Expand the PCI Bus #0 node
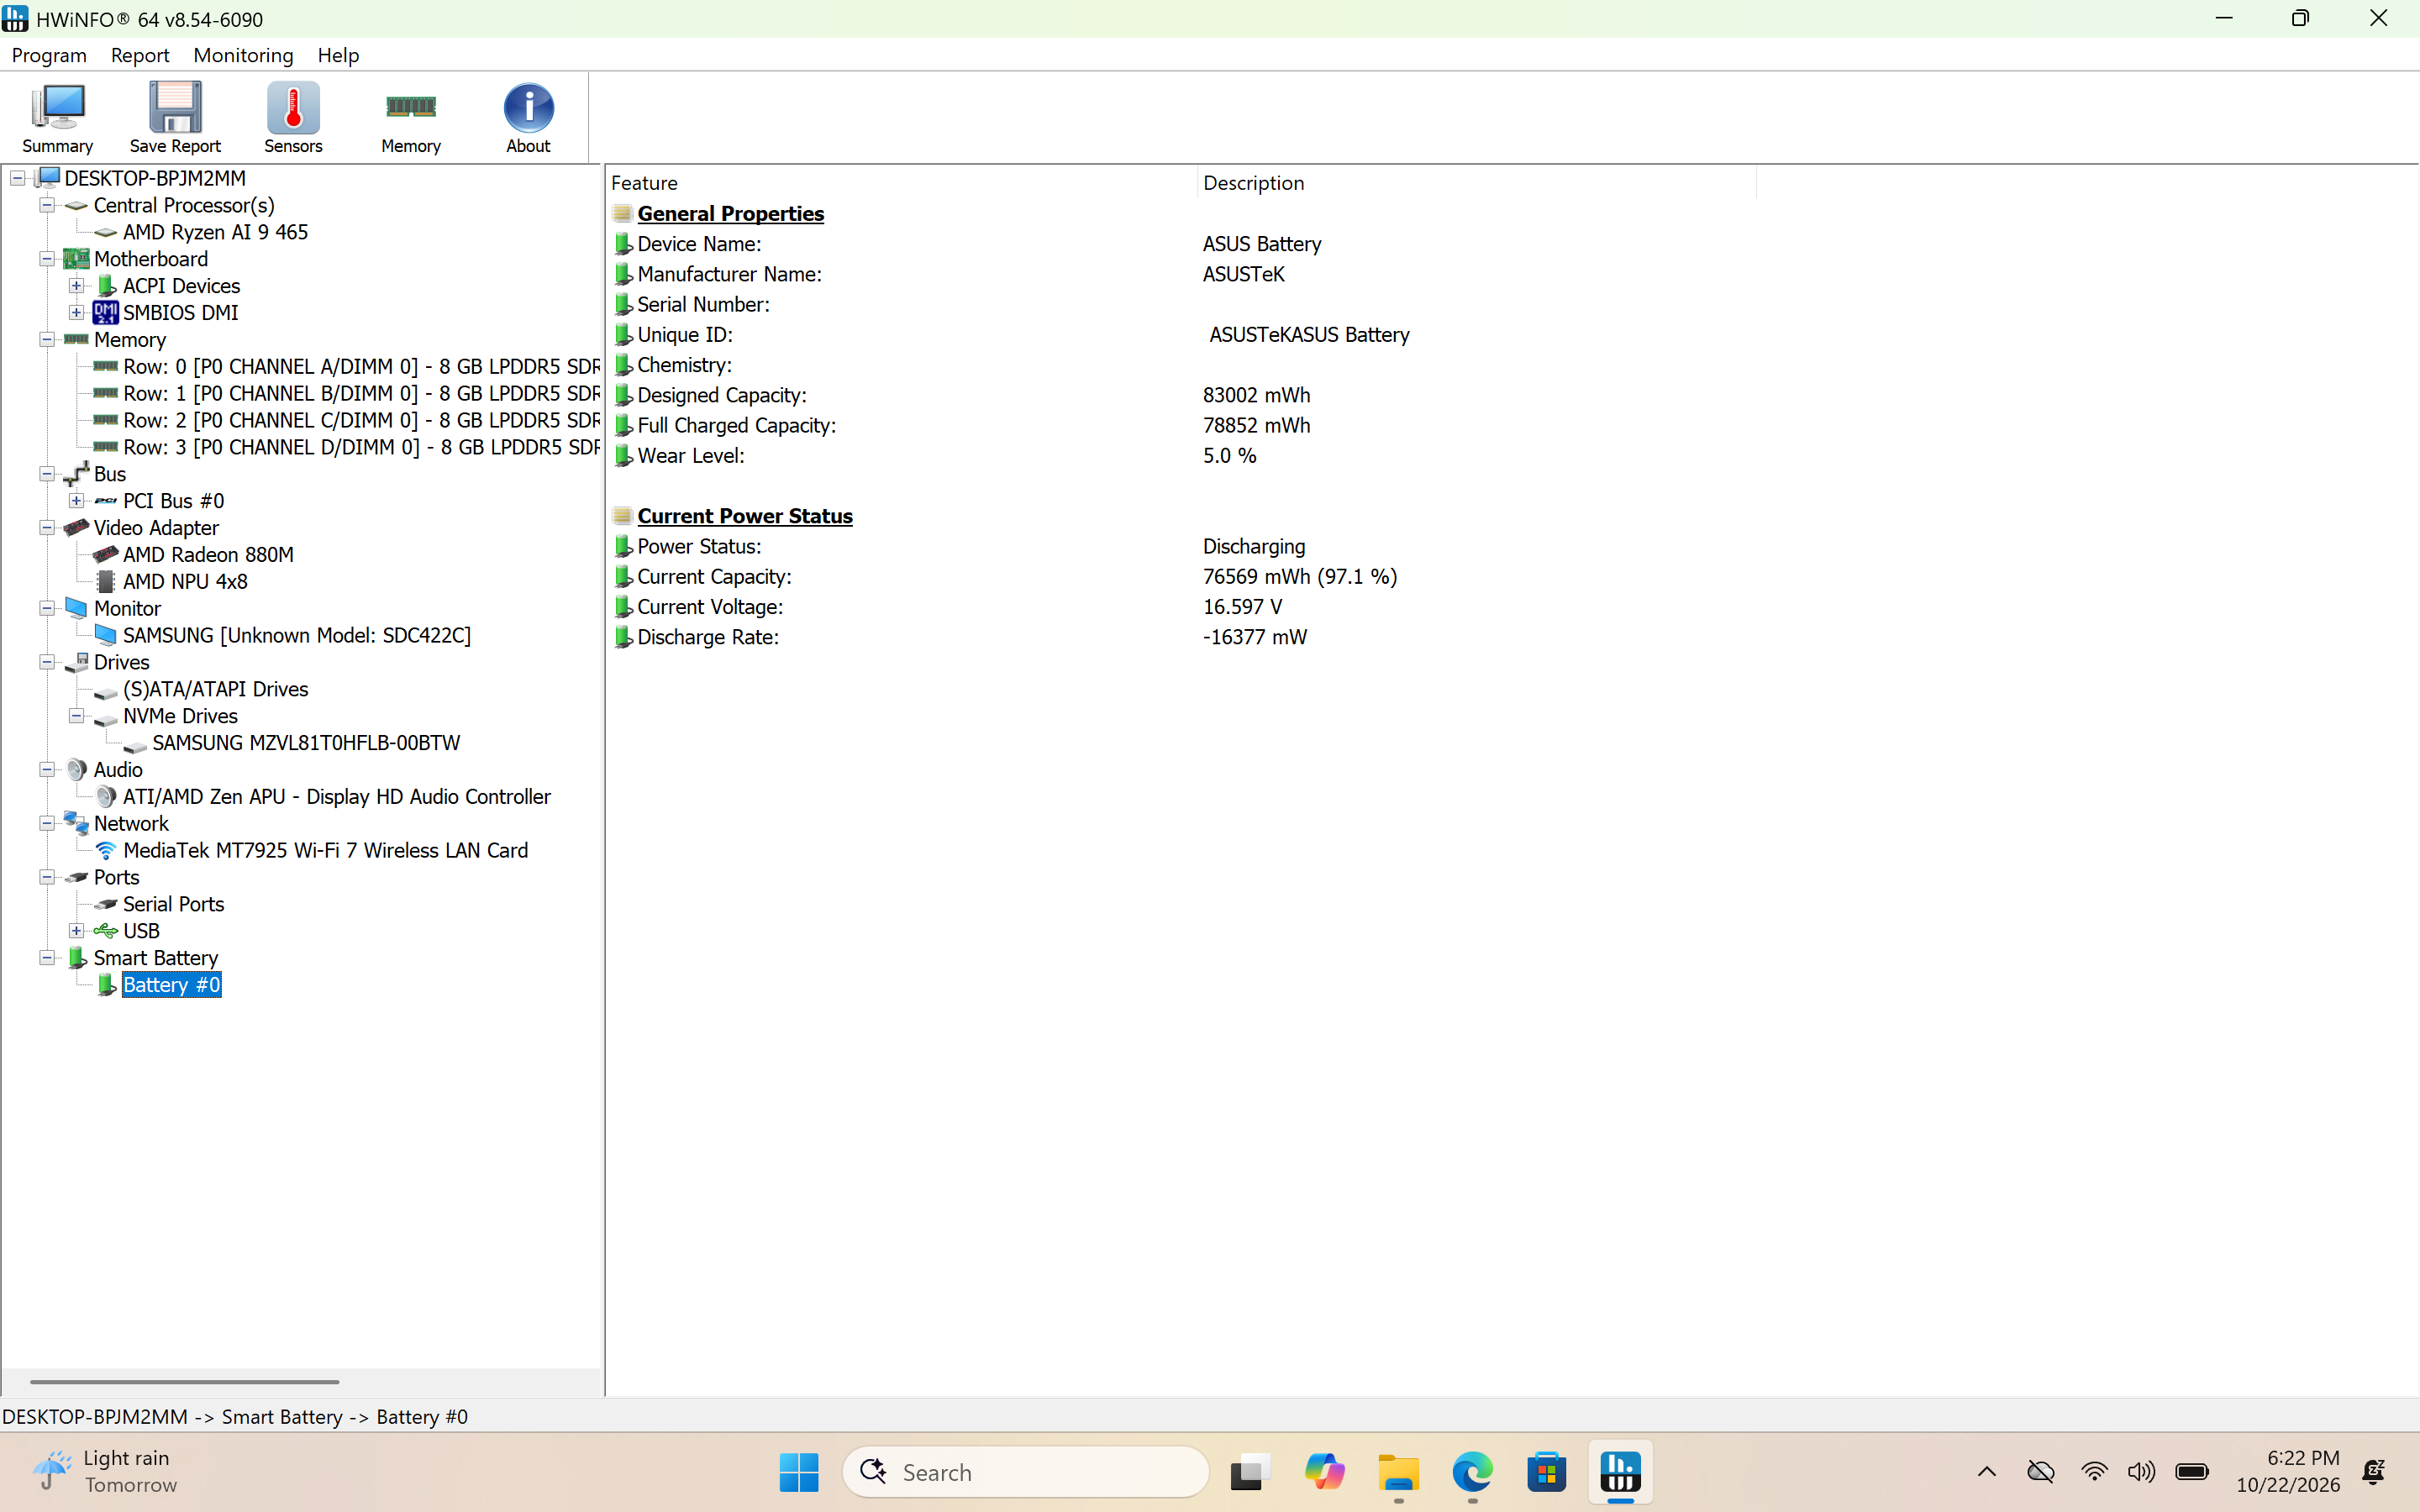Screen dimensions: 2420x1512 point(76,501)
